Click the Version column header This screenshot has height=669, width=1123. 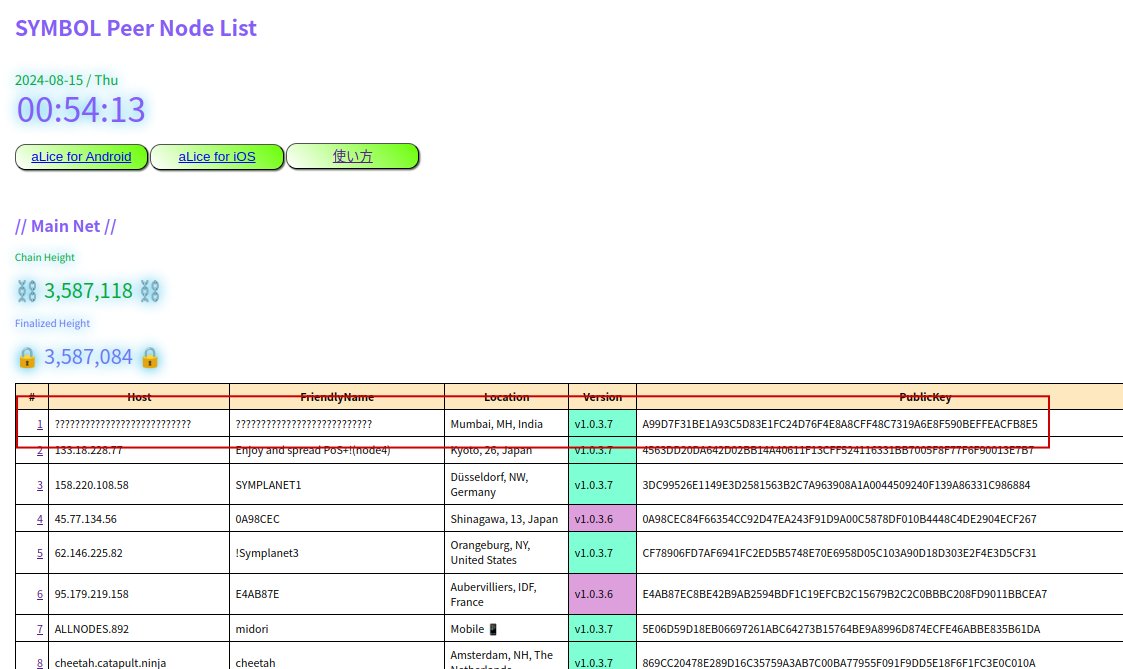point(602,397)
